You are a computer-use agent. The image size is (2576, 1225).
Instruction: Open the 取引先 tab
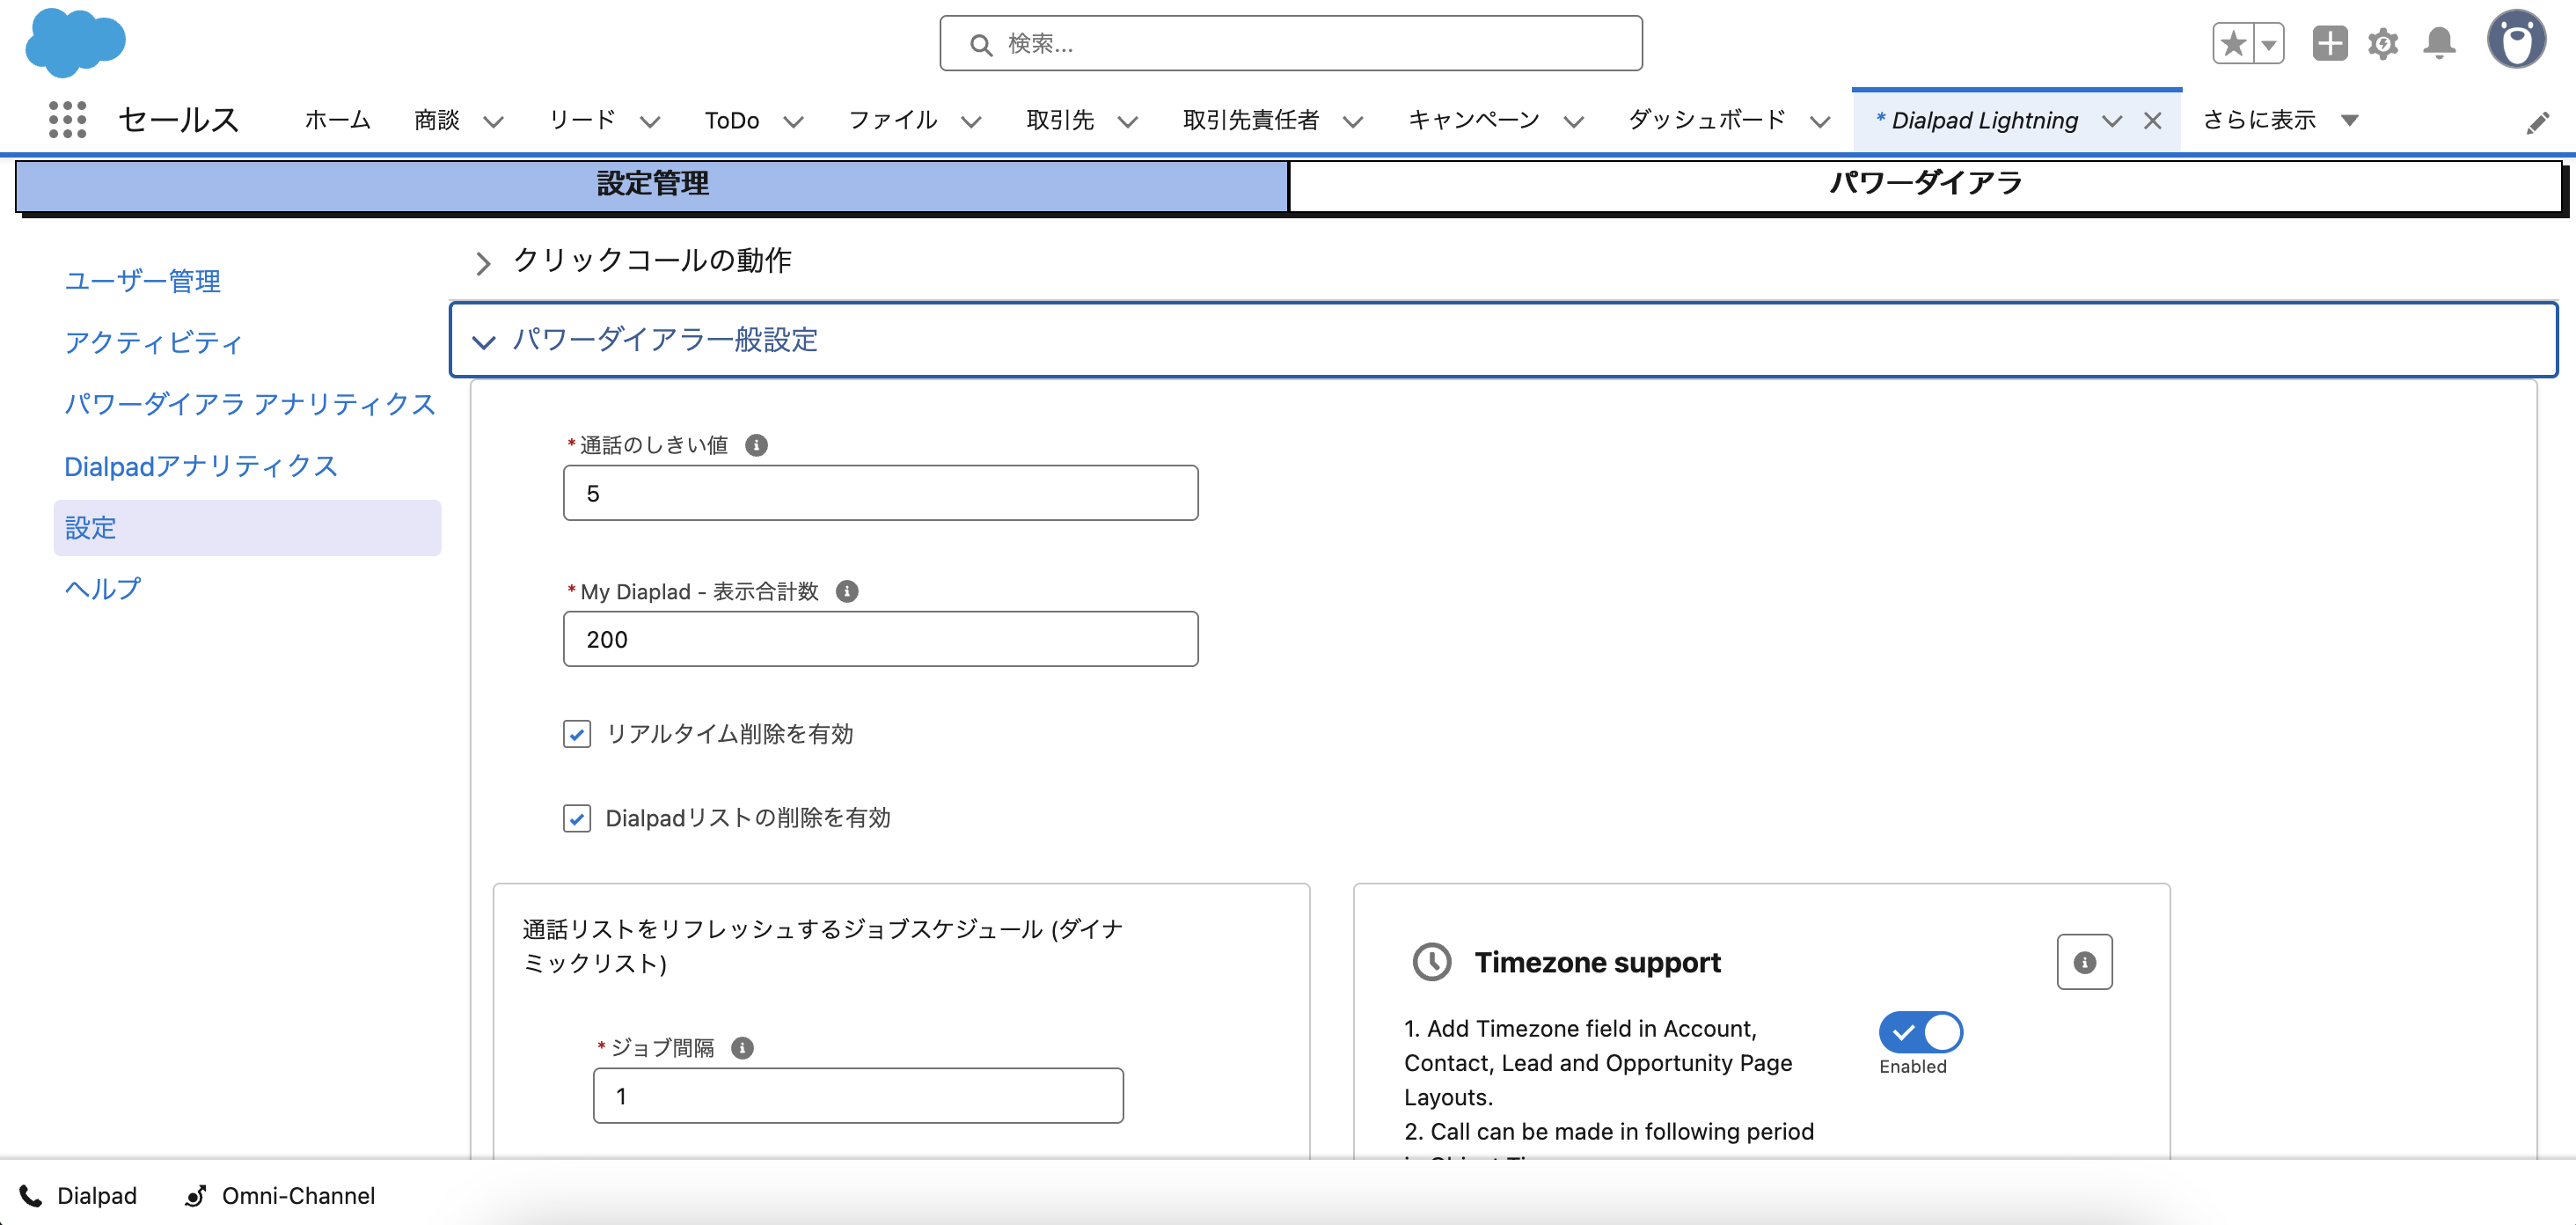click(1060, 120)
